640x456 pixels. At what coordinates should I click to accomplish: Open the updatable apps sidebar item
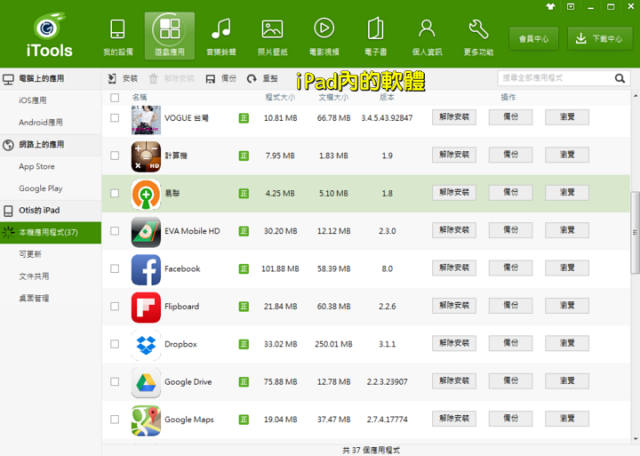pyautogui.click(x=51, y=254)
